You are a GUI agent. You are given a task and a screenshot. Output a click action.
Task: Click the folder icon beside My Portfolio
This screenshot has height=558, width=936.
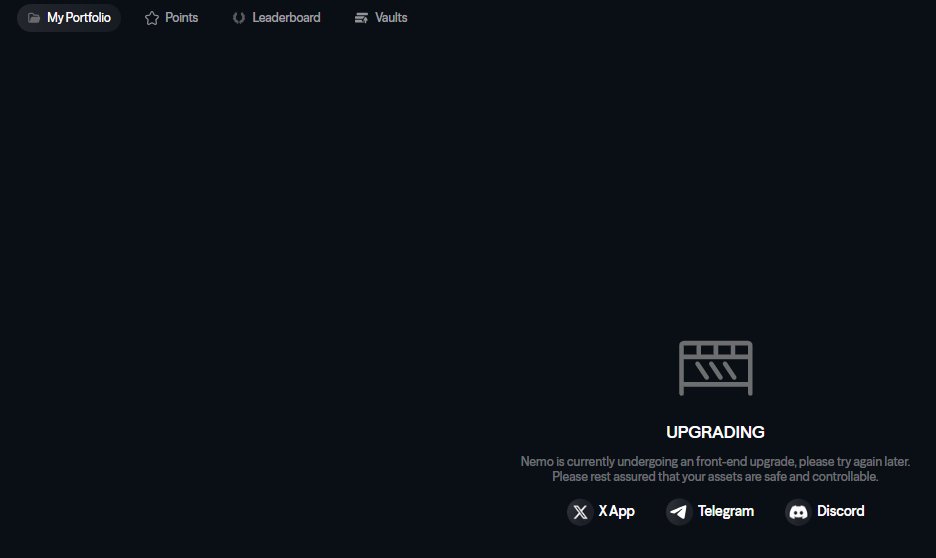(34, 18)
